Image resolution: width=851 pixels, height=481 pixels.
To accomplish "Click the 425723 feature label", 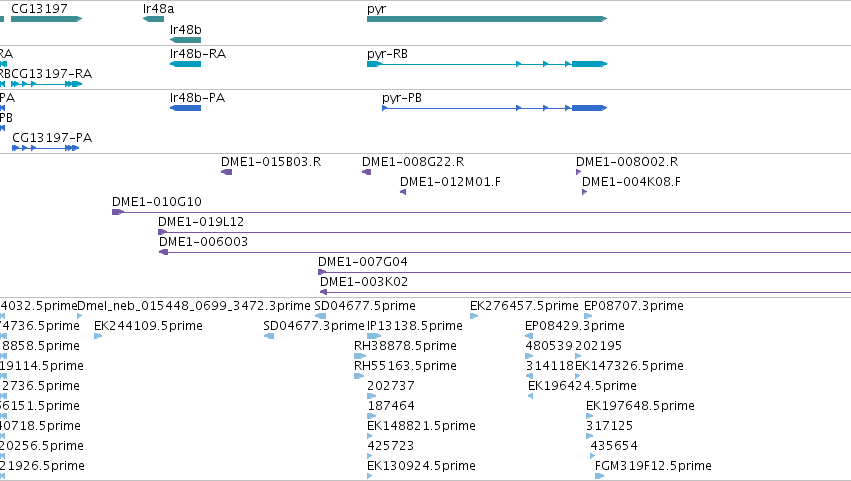I will pos(391,447).
